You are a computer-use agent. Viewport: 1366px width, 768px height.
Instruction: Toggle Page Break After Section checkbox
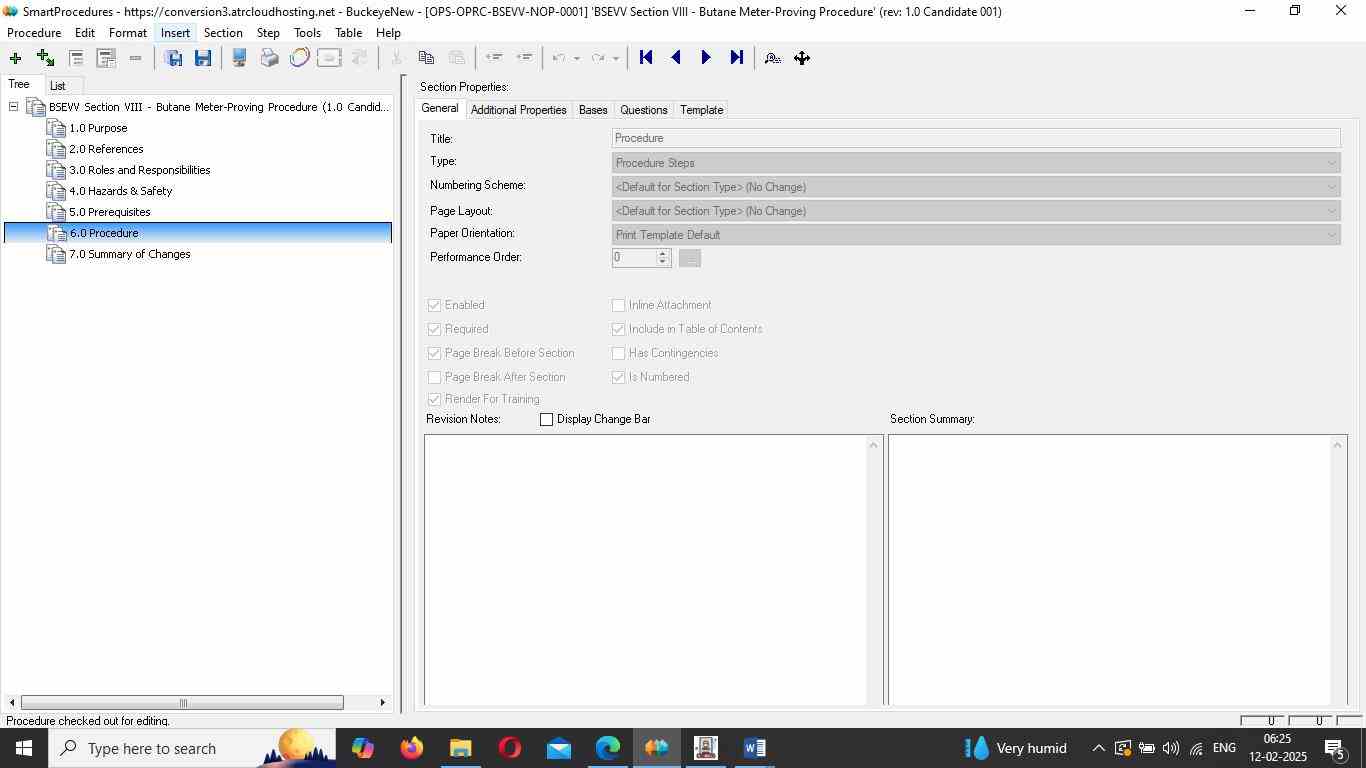[434, 377]
